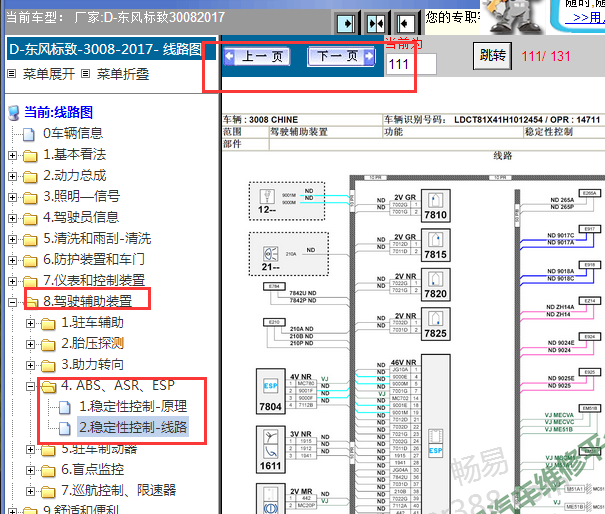
Task: Click component 7820 in the wiring diagram
Action: [436, 285]
